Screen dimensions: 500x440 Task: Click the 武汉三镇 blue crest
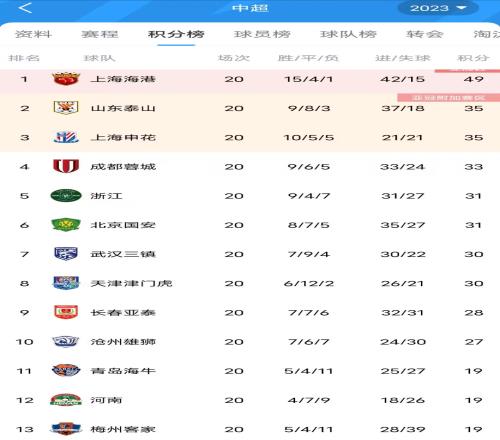click(x=66, y=254)
